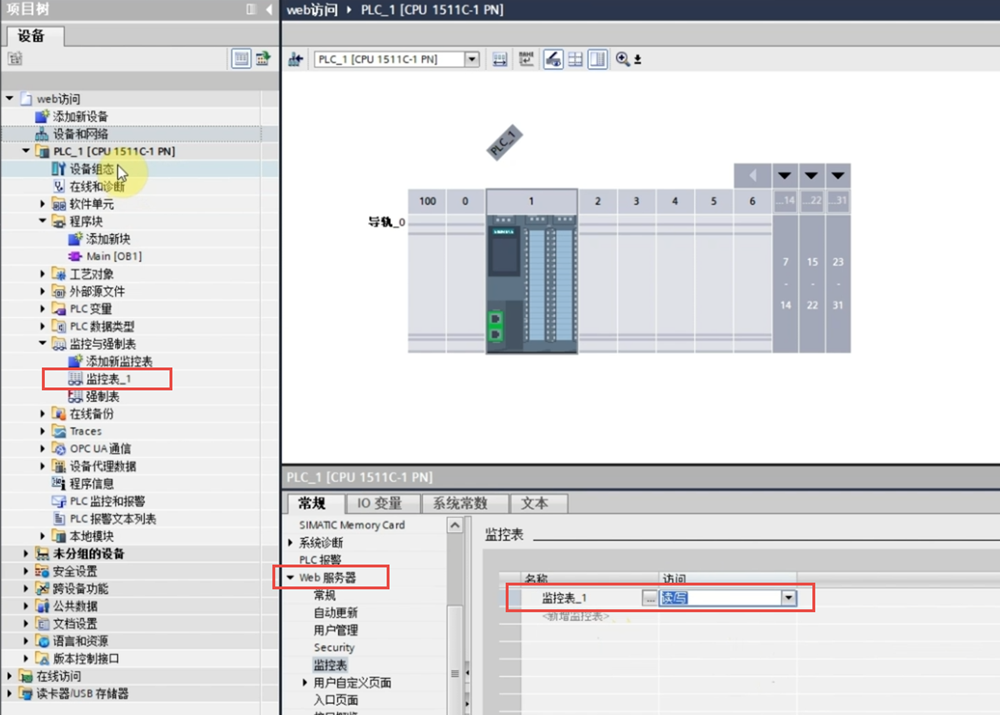Screen dimensions: 1000x715
Task: Toggle the highlighted view button in project tree toolbar
Action: [241, 59]
